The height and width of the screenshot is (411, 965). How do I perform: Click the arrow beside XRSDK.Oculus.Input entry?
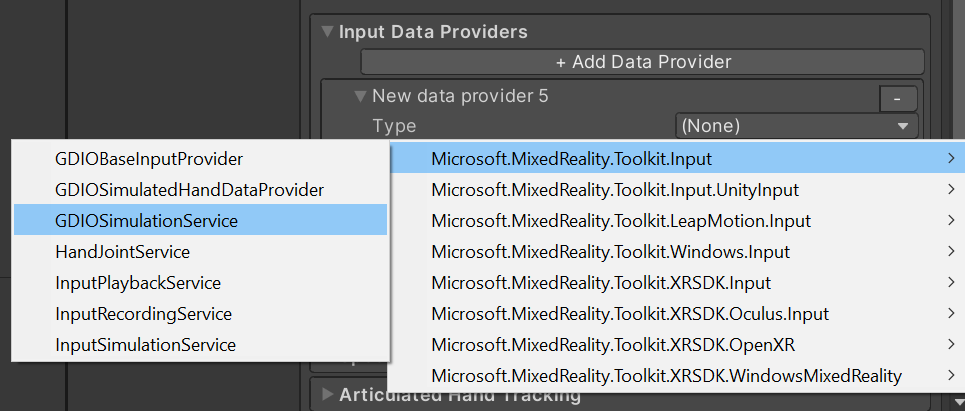click(952, 314)
